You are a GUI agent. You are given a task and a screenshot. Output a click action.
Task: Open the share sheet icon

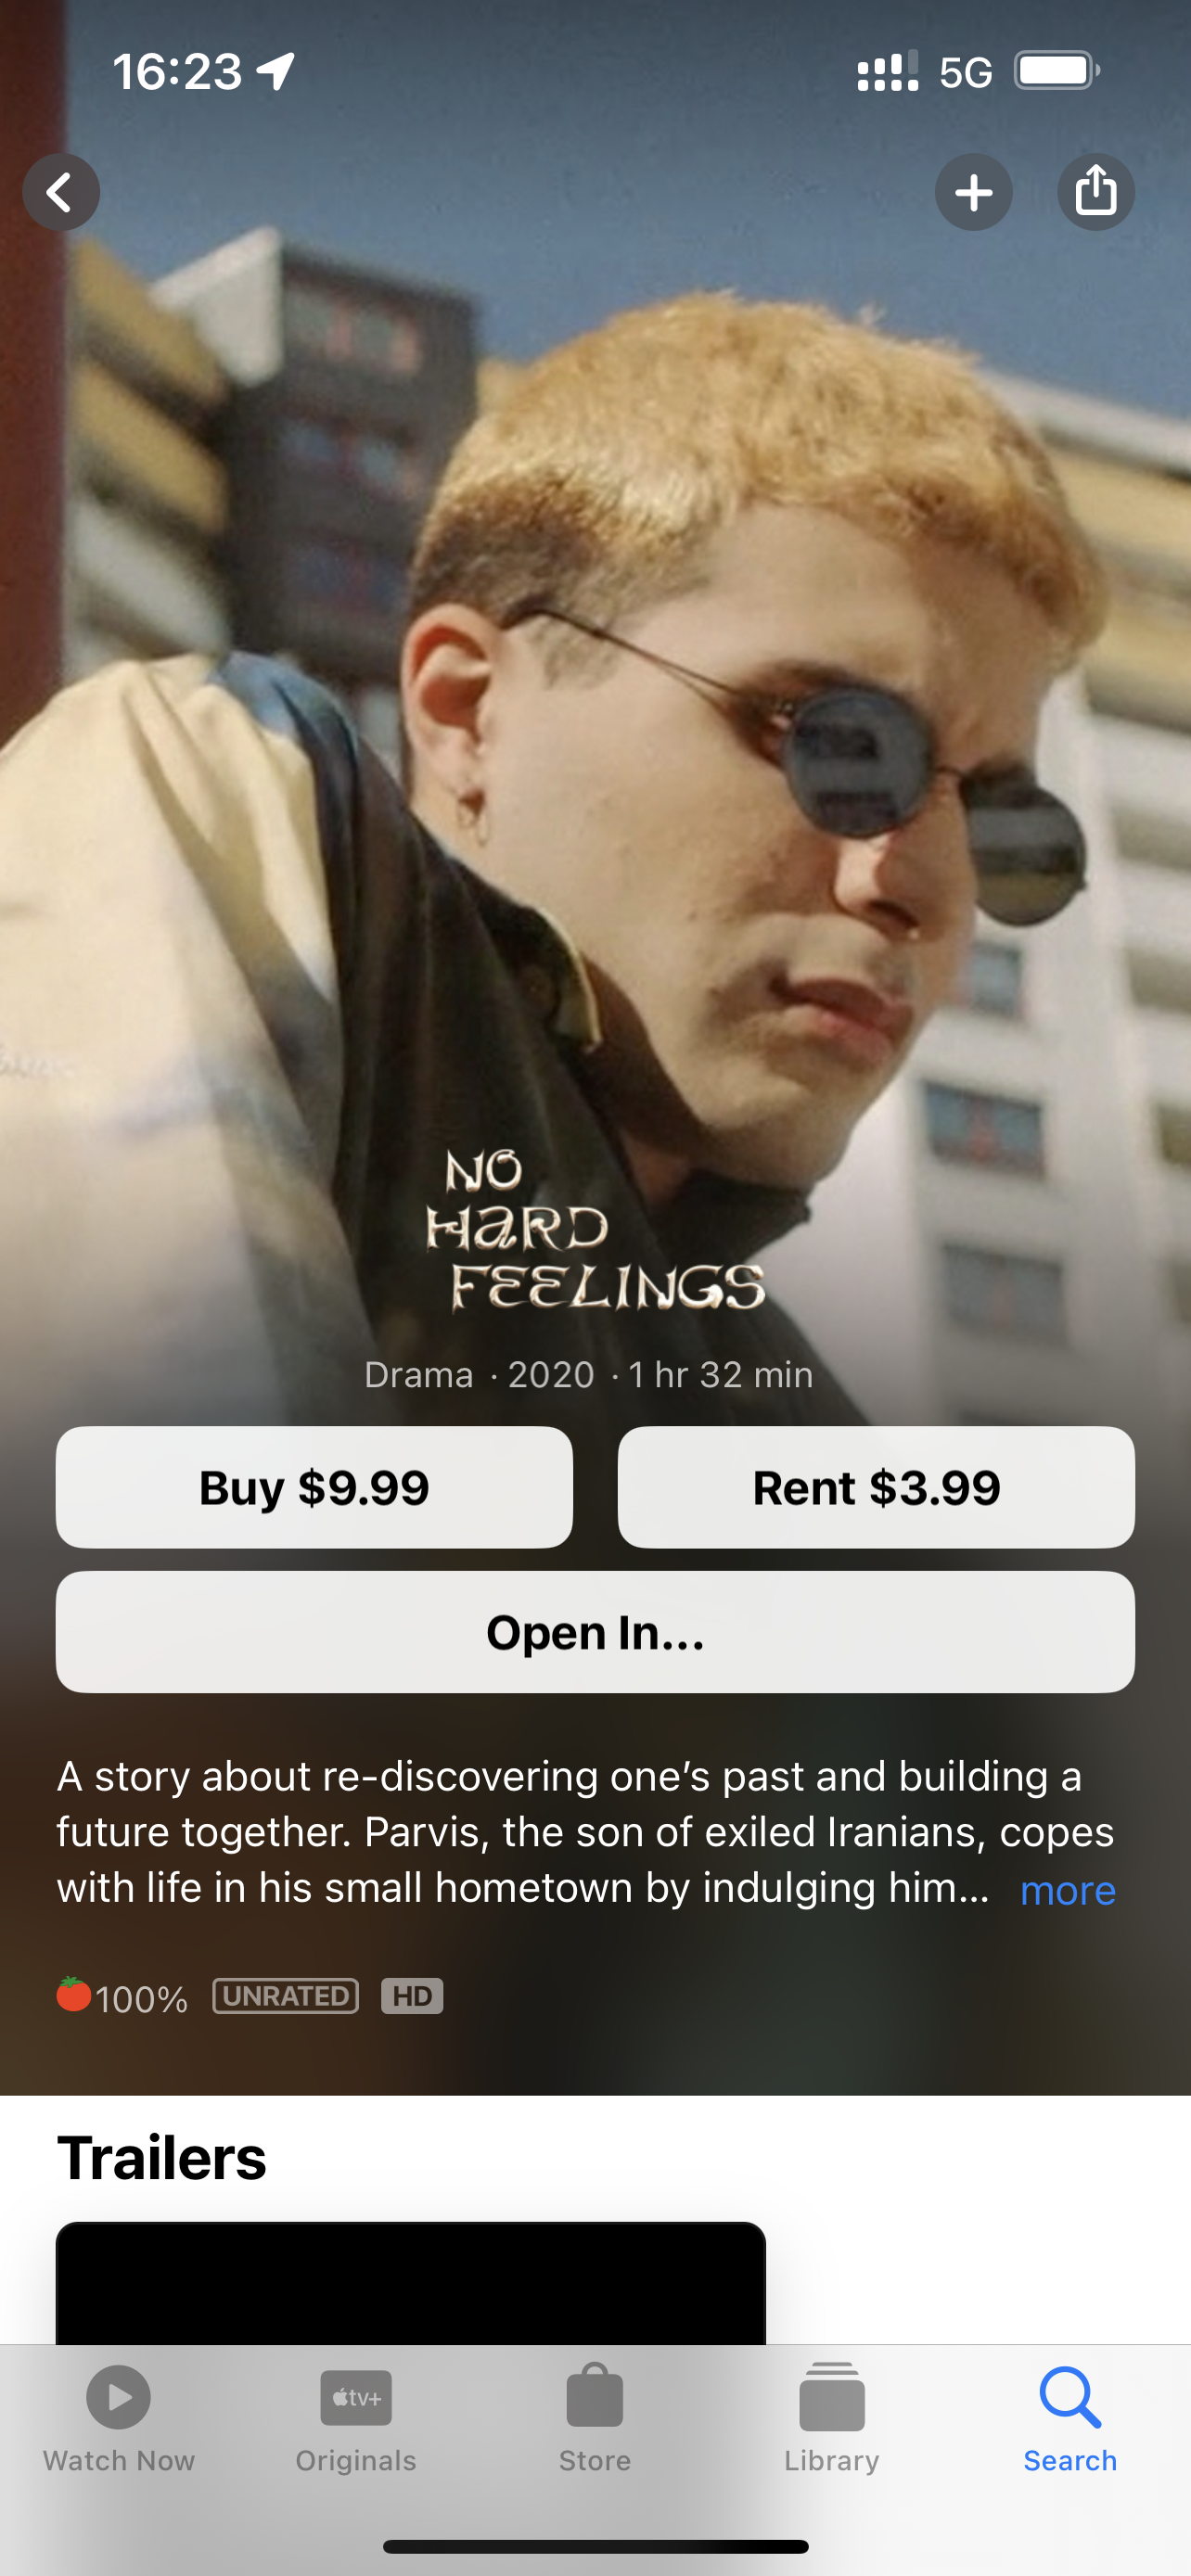(1096, 192)
